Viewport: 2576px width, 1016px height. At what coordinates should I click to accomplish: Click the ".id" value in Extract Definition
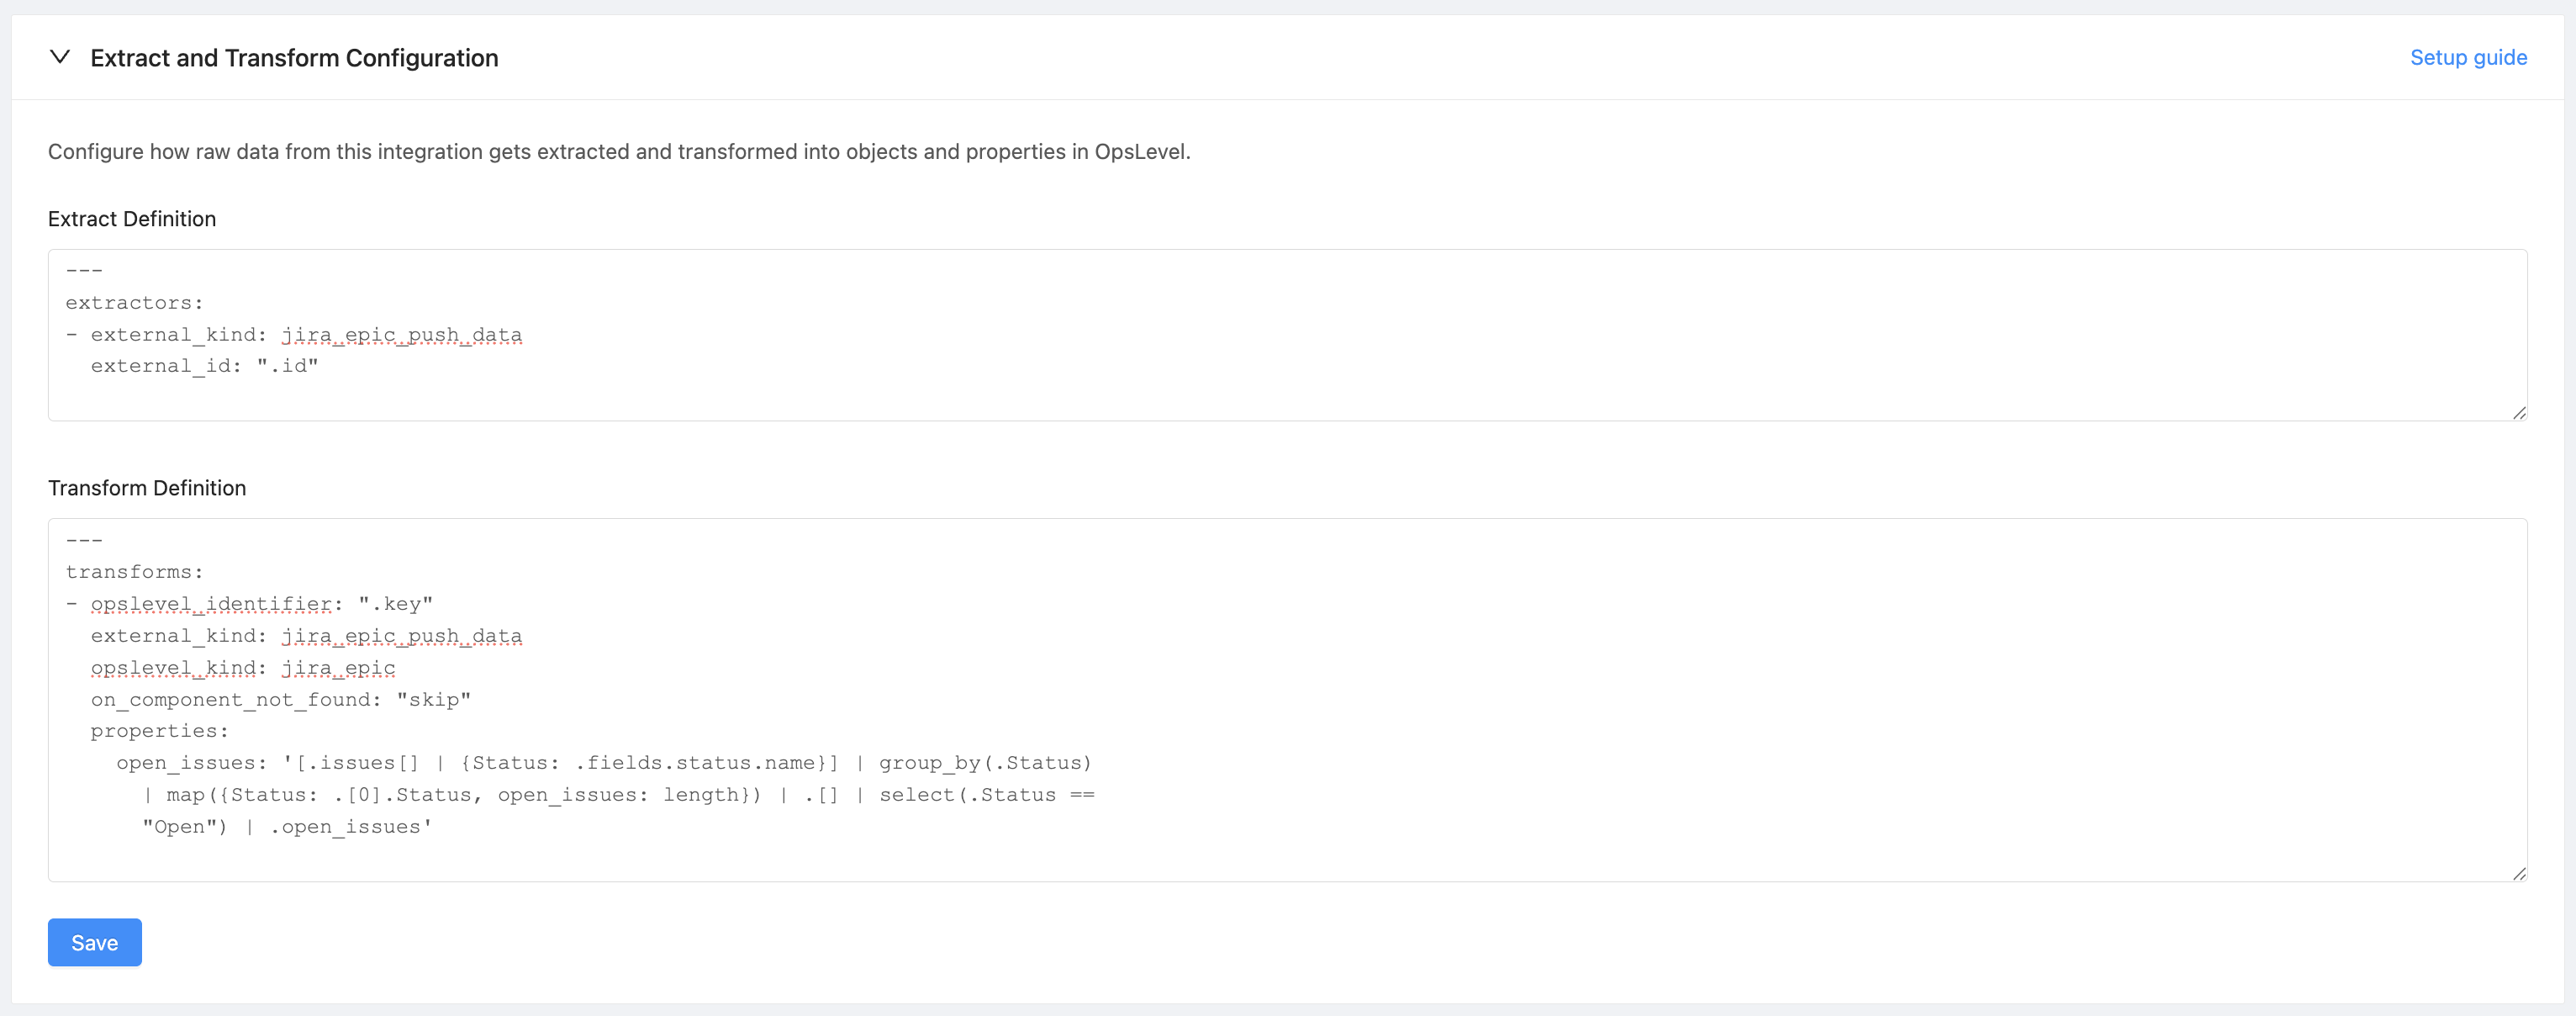click(287, 366)
